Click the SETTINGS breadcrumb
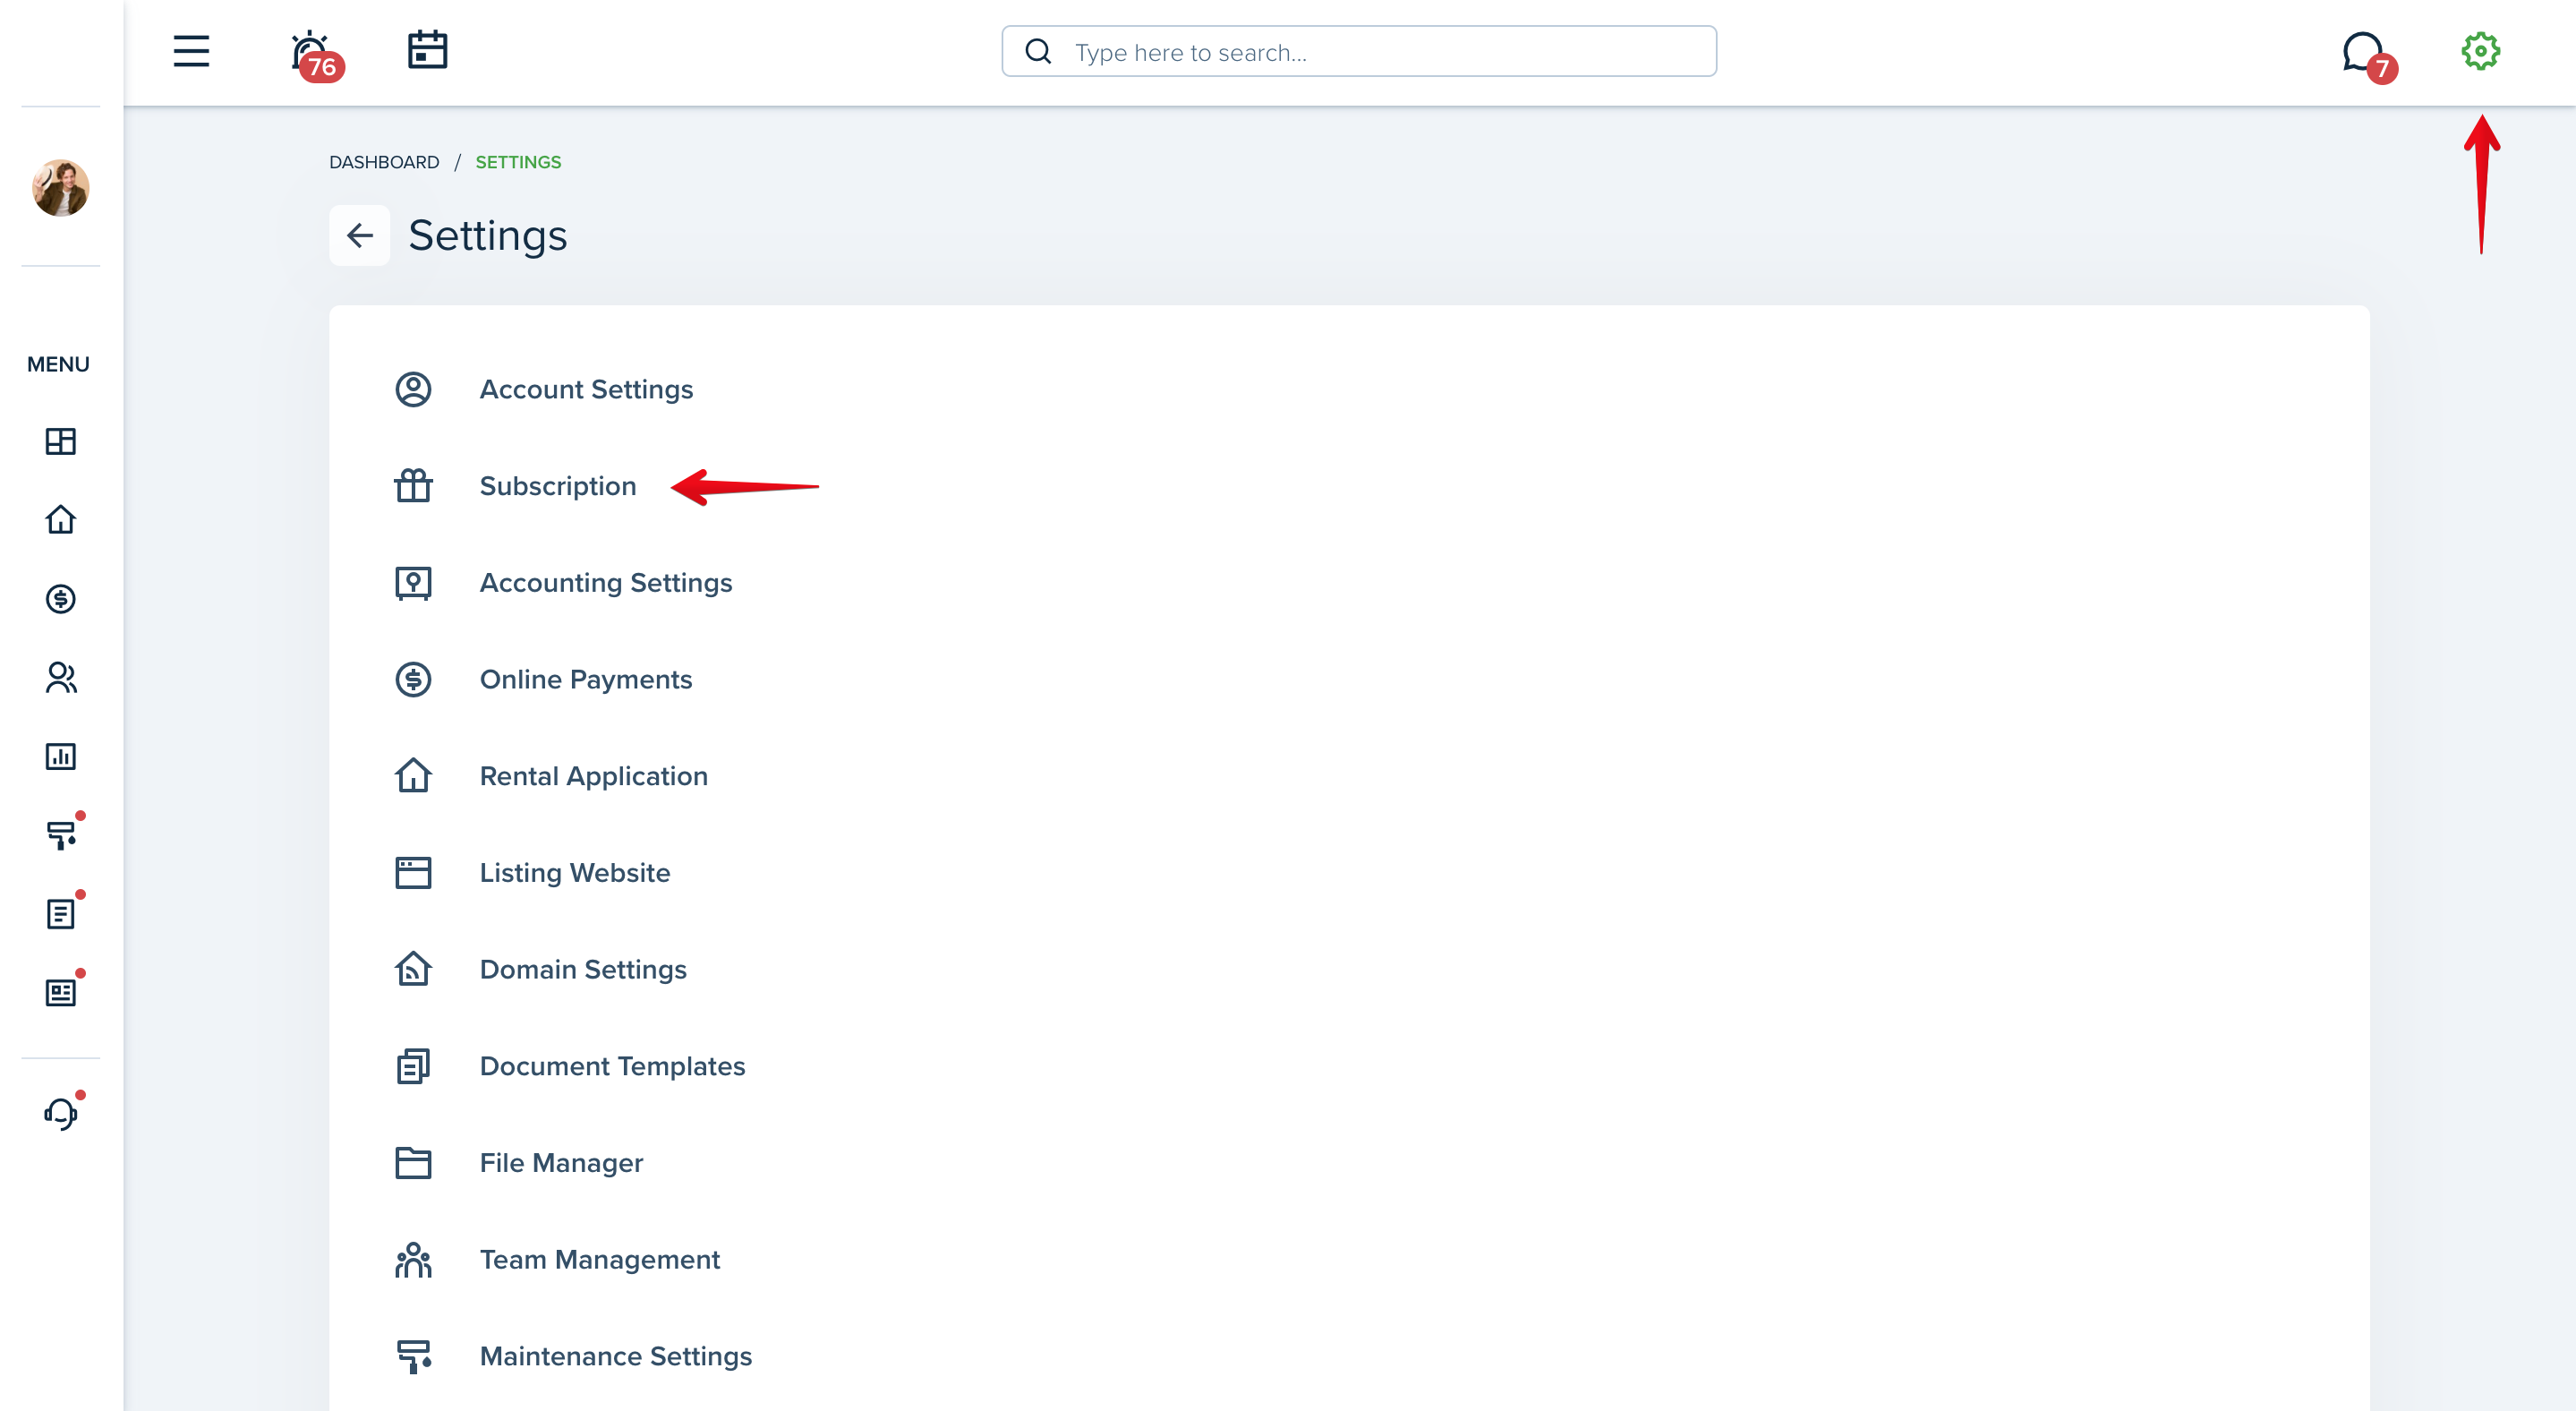The image size is (2576, 1411). point(518,162)
